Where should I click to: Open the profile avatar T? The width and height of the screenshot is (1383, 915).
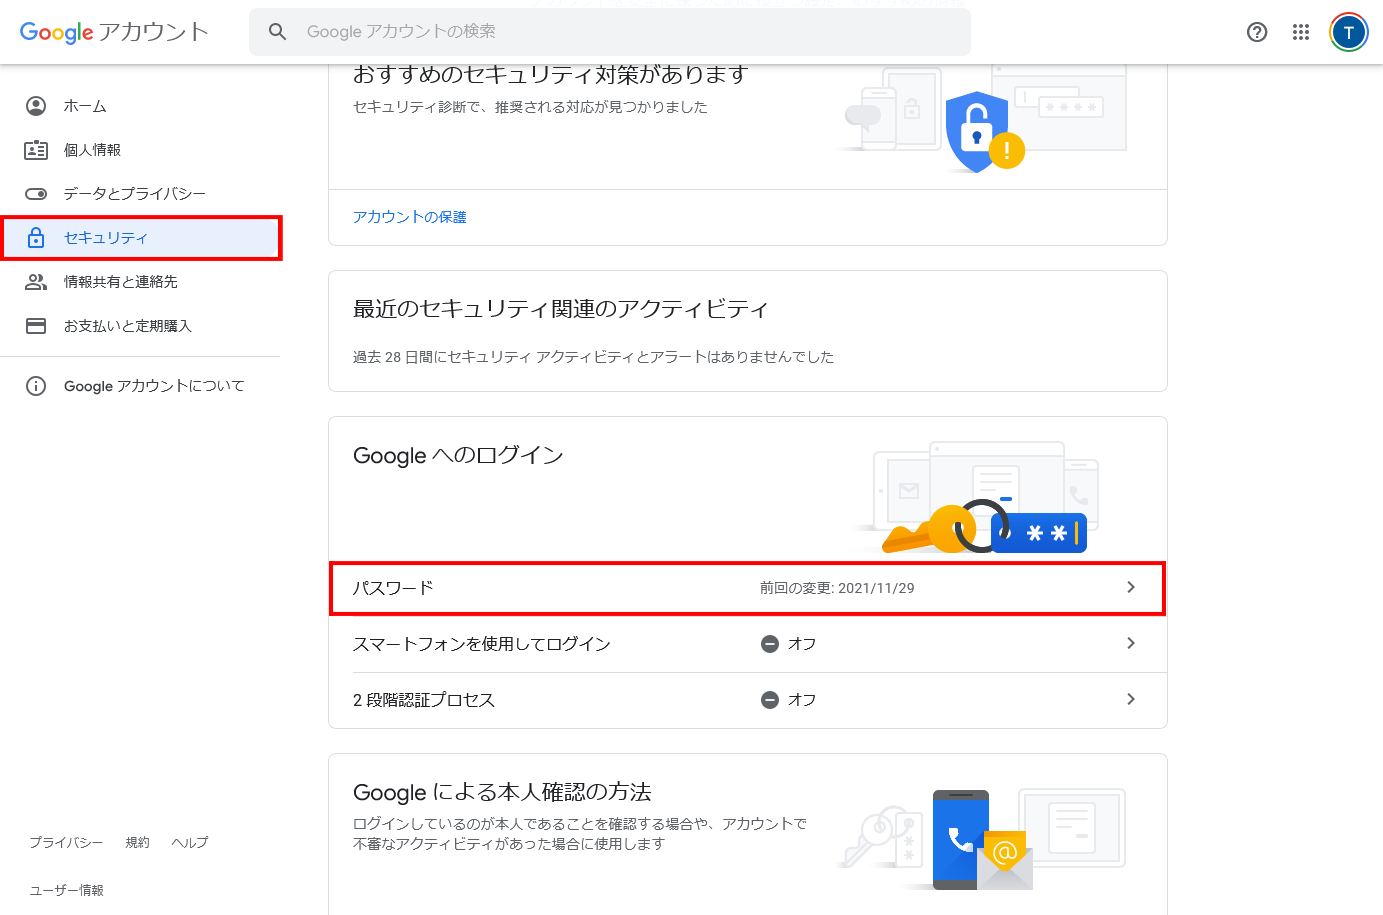(1348, 32)
